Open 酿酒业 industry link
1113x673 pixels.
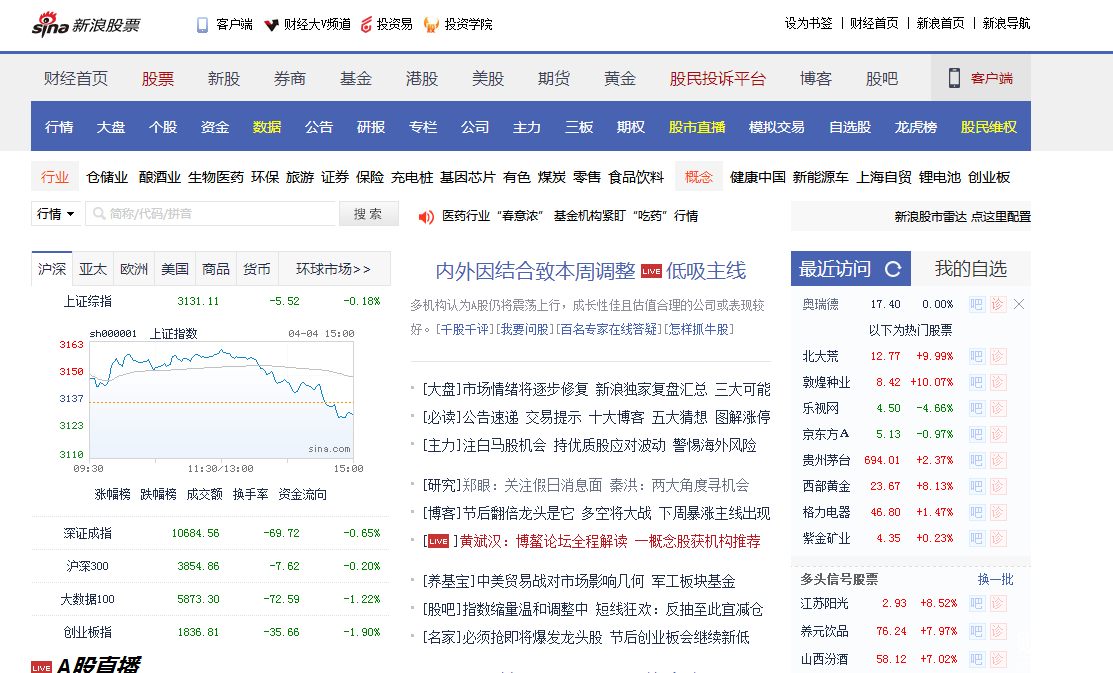(x=160, y=177)
